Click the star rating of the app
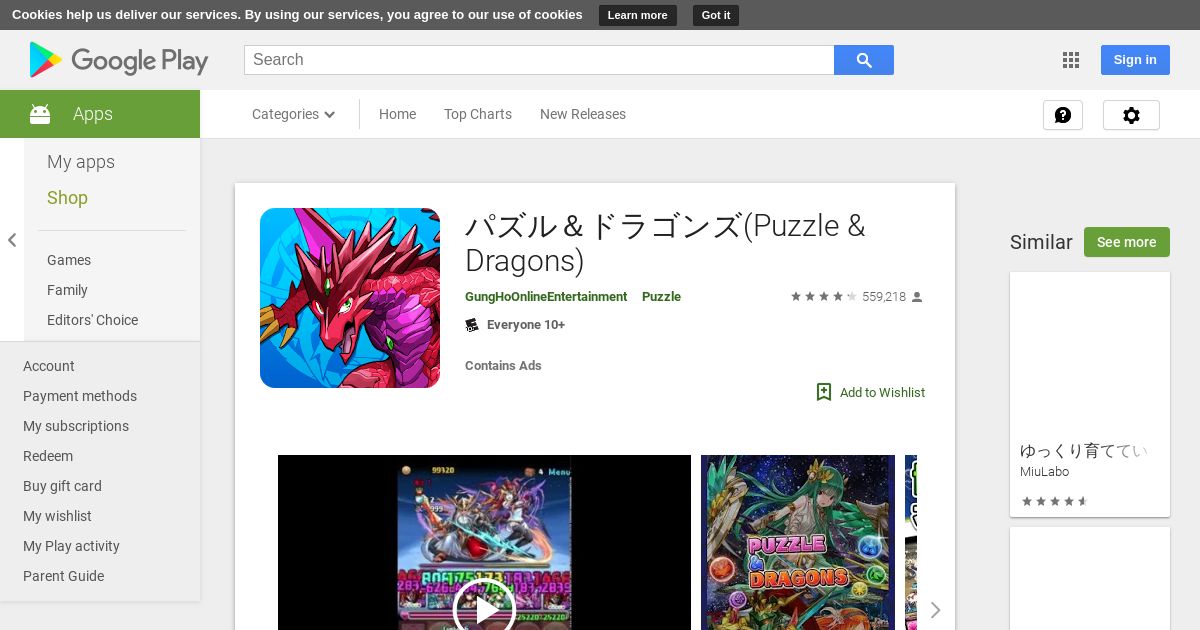 pos(824,297)
